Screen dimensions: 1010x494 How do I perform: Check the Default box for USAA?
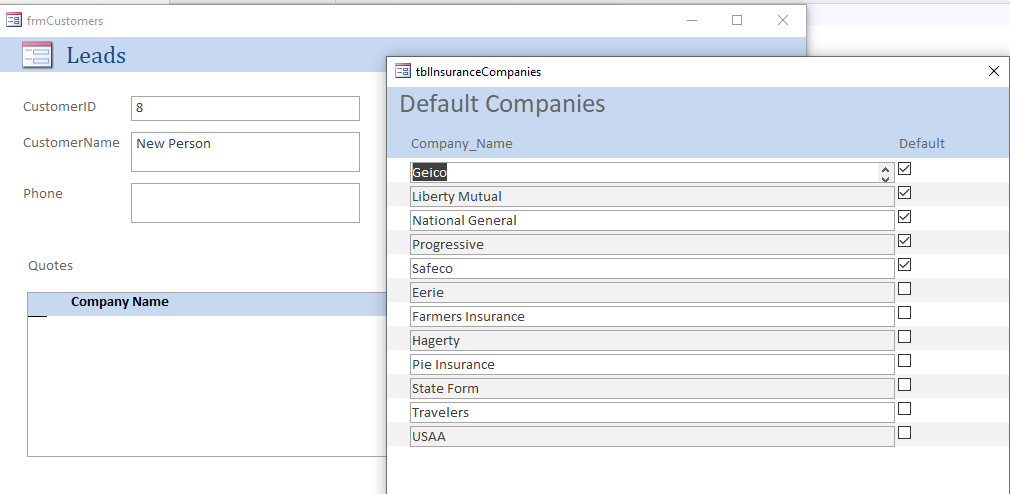(904, 432)
